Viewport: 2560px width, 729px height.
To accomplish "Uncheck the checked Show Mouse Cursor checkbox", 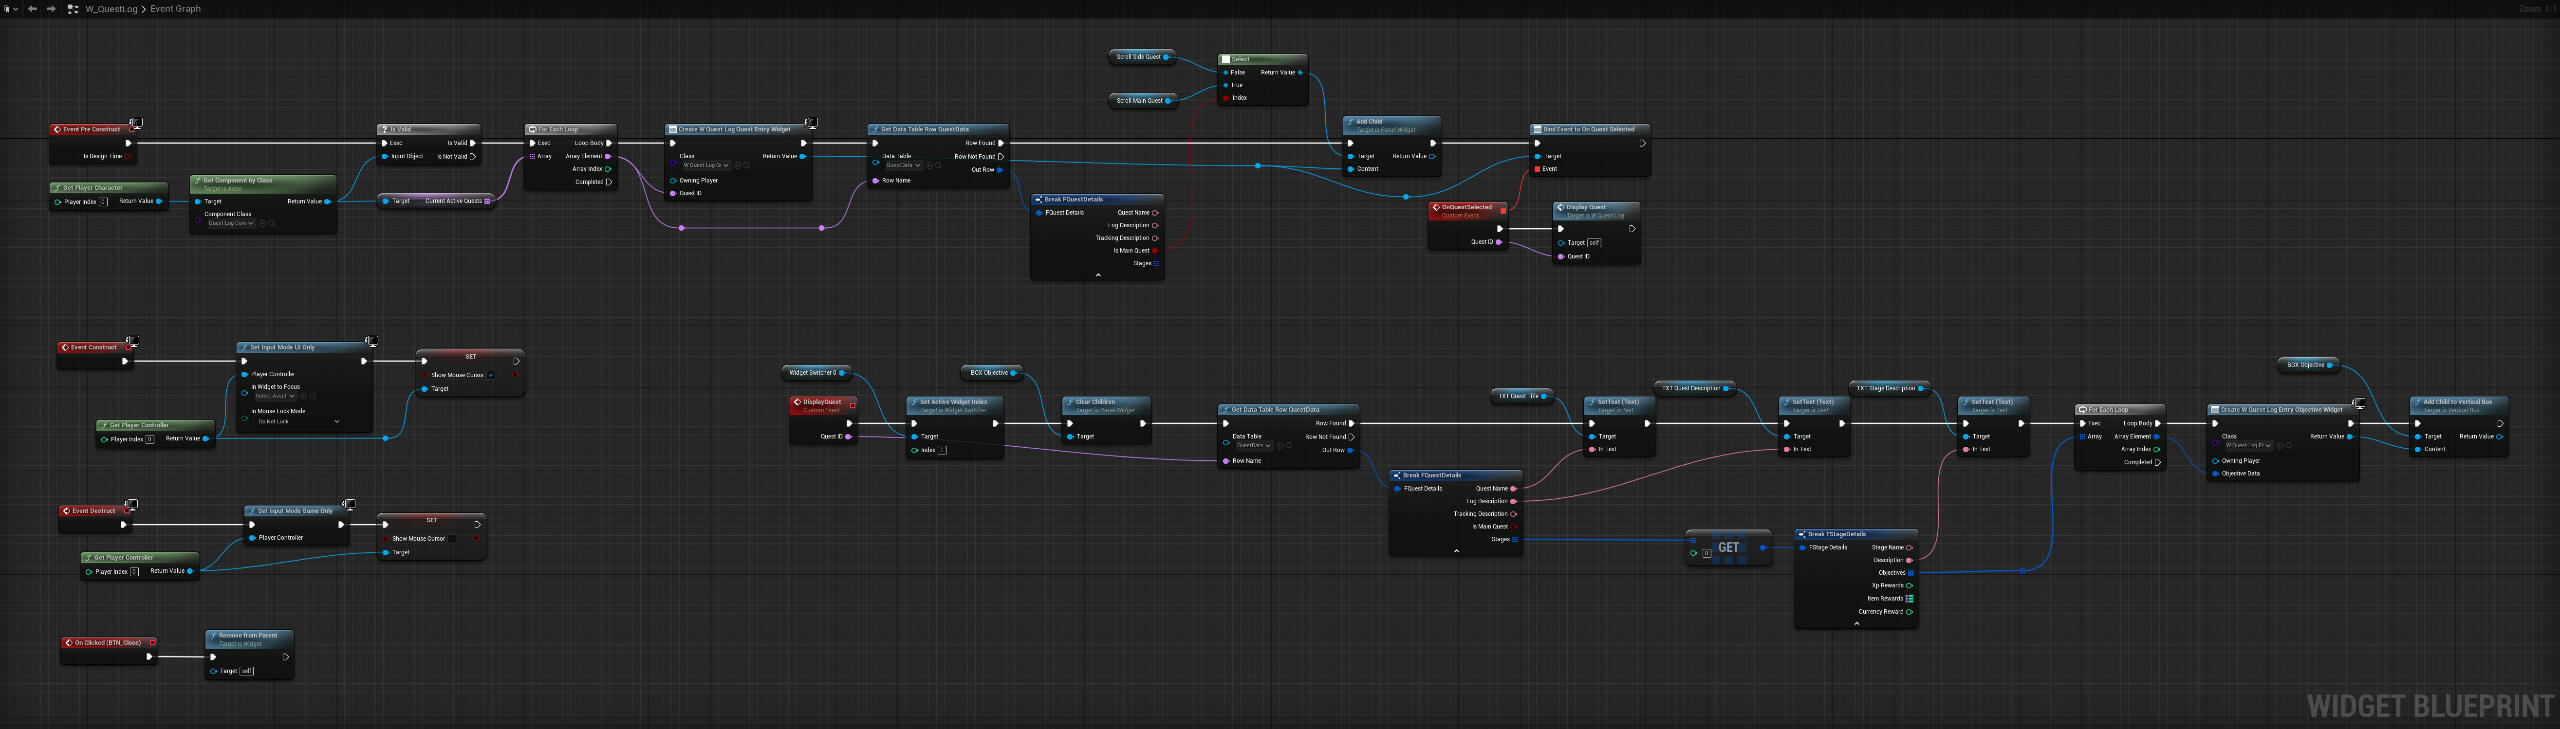I will [x=491, y=375].
